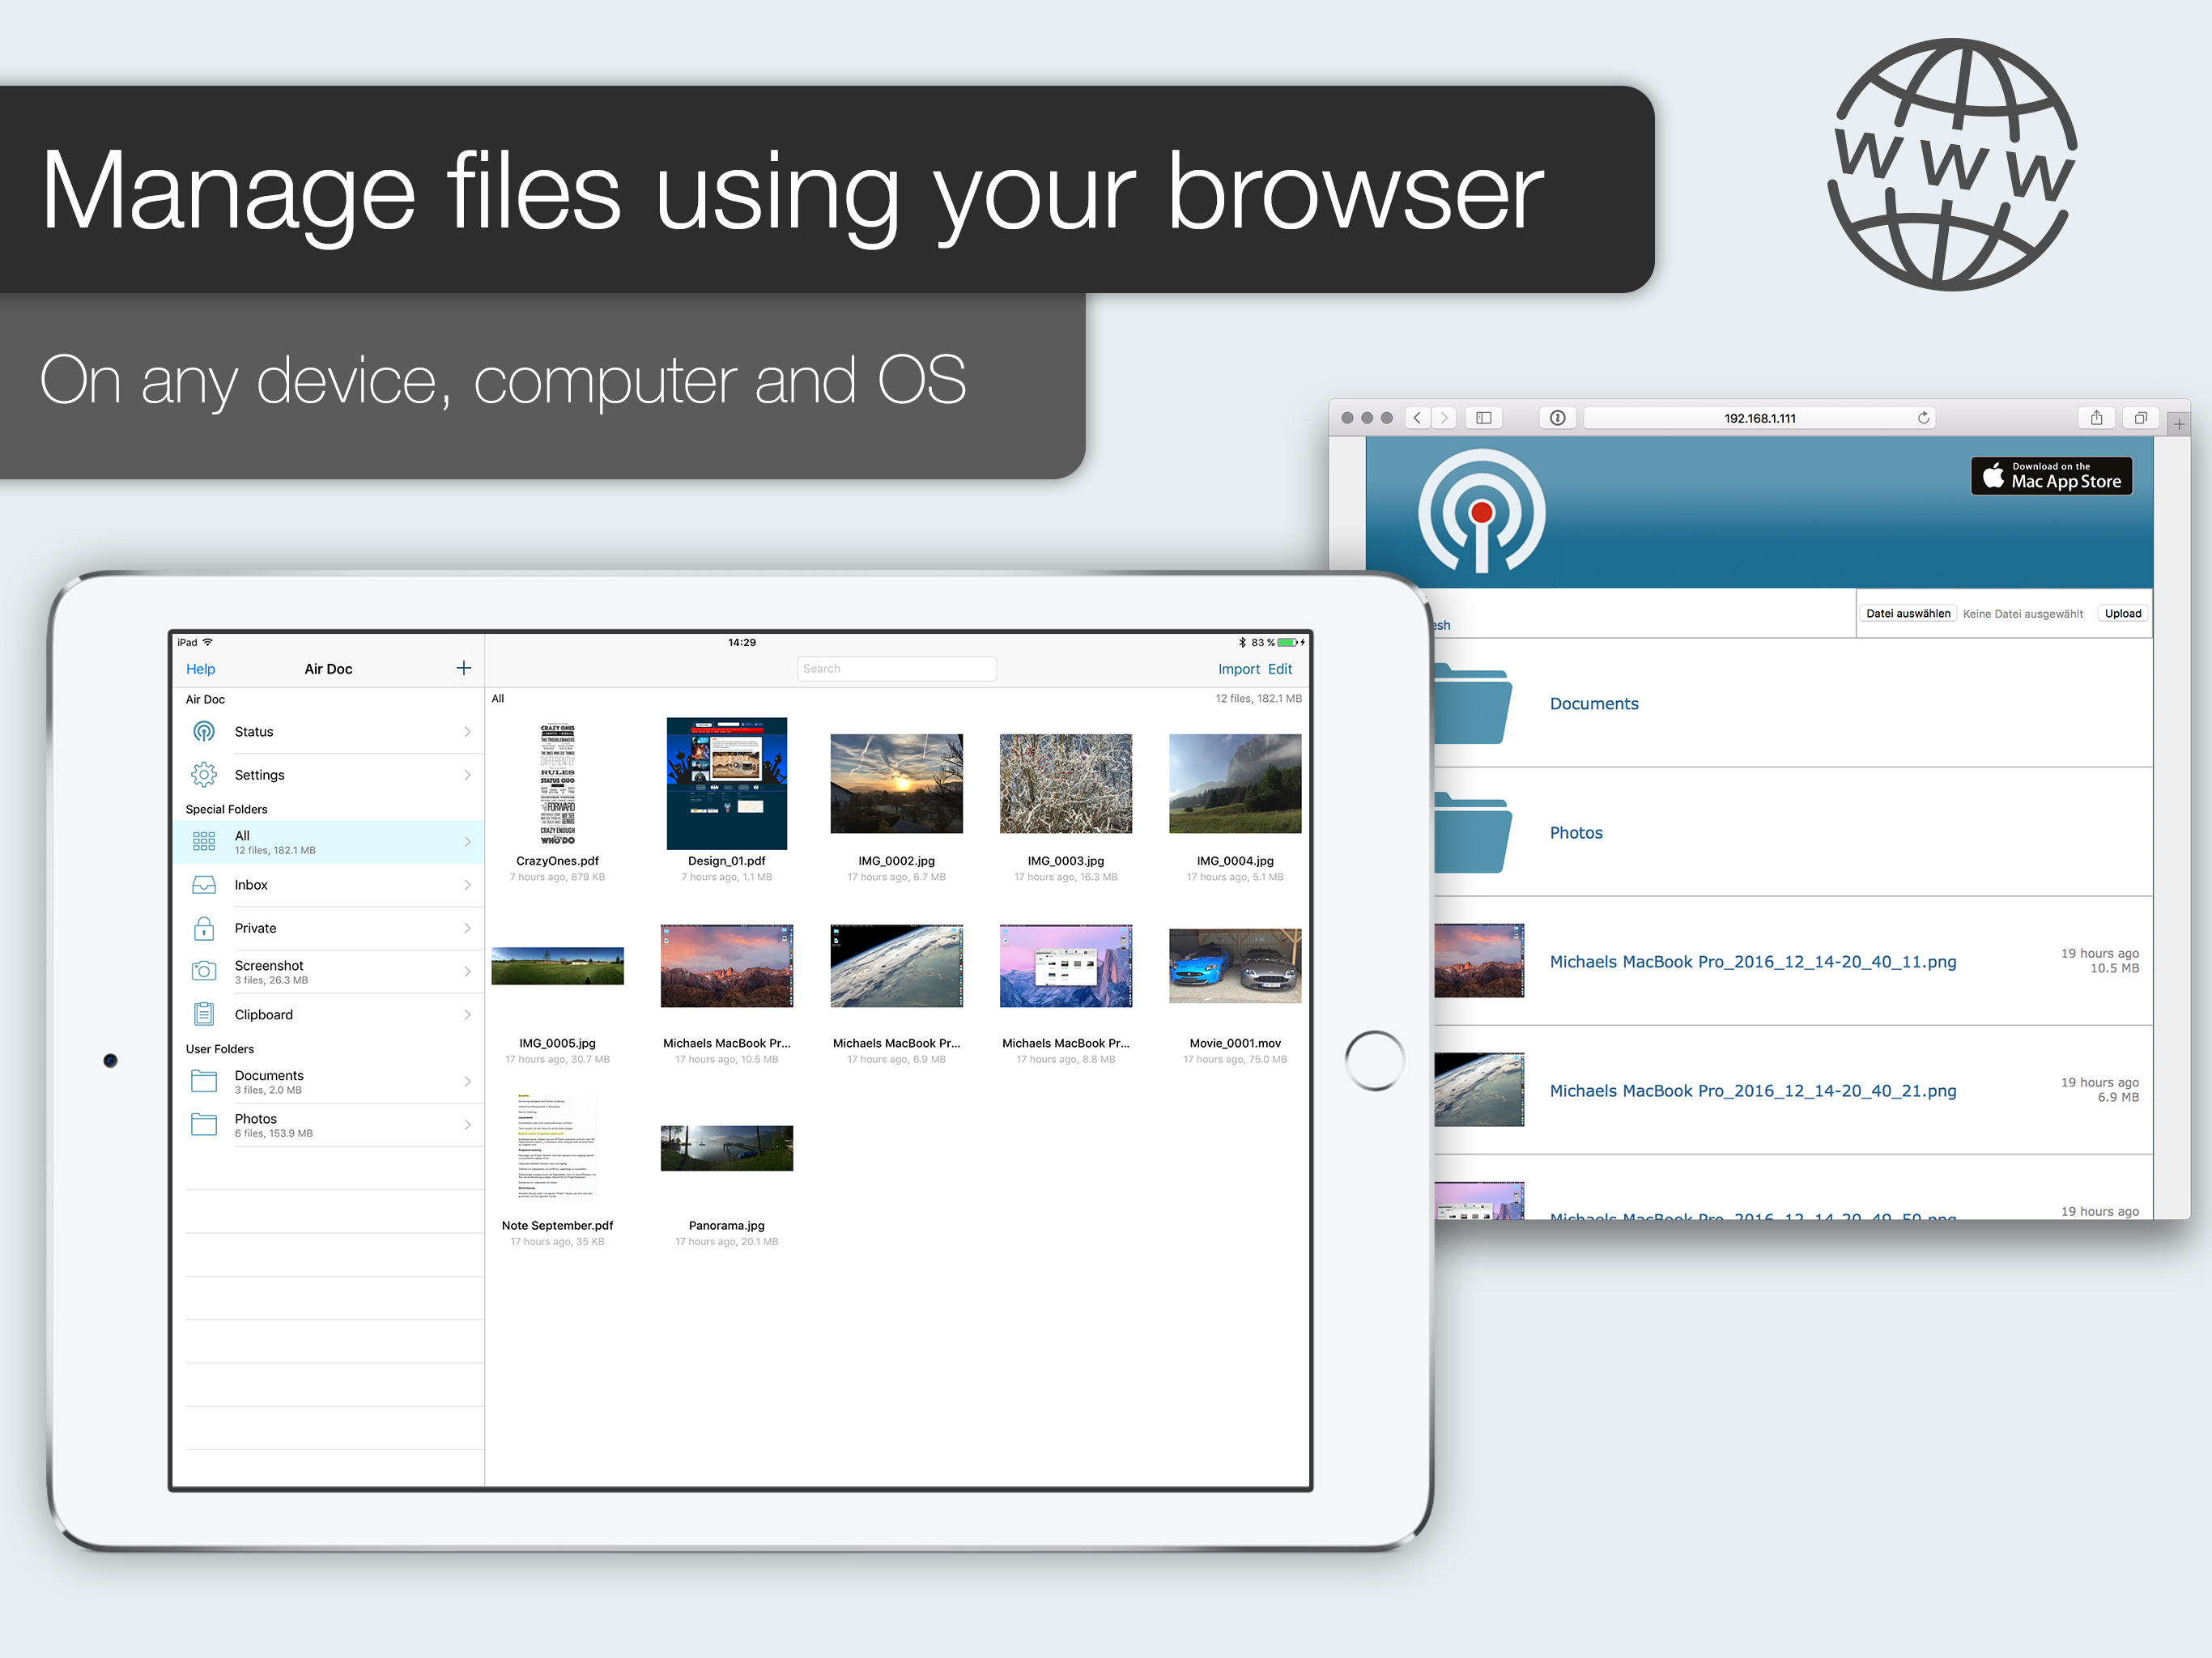Screen dimensions: 2212x1658
Task: Click browser reload icon in address bar
Action: pyautogui.click(x=1923, y=418)
